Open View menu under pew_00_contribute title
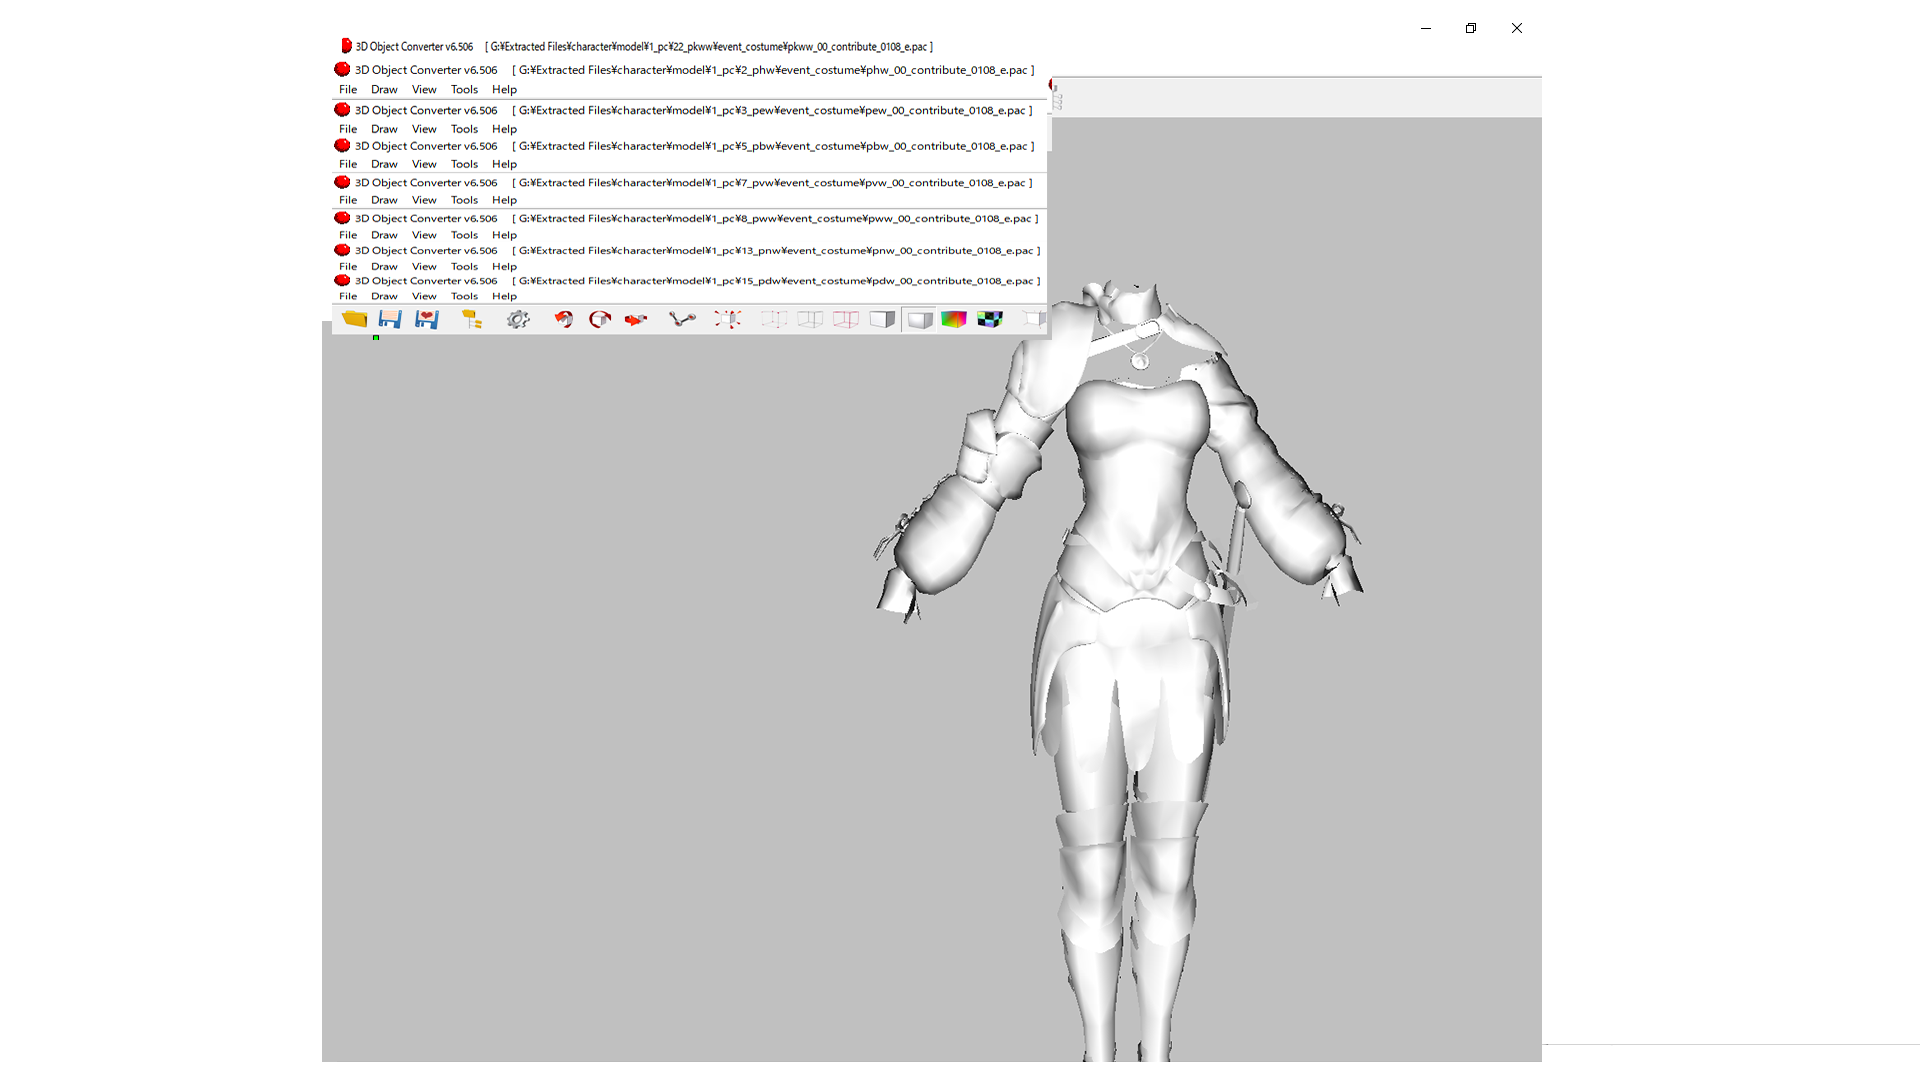 [x=424, y=129]
